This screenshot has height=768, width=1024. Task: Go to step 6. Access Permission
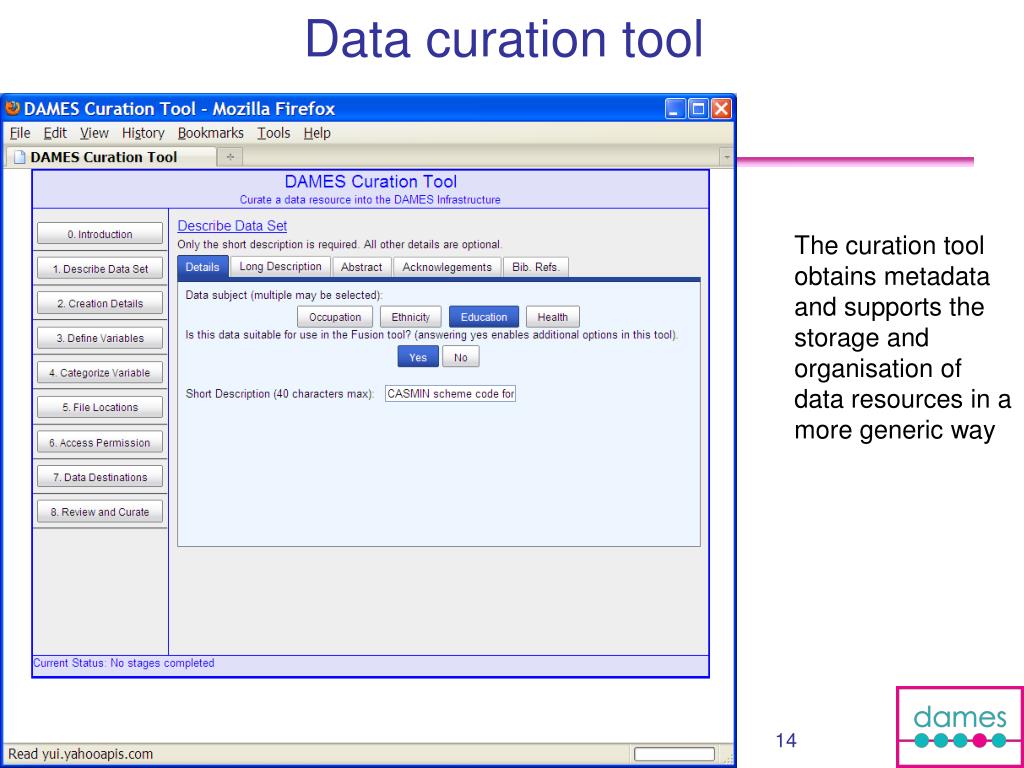(100, 442)
